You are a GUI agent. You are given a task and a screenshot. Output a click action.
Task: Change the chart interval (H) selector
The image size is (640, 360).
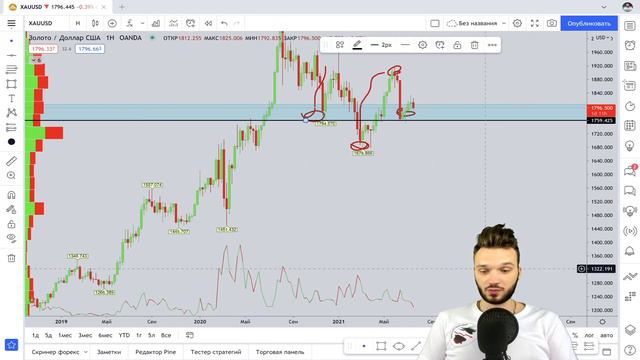(78, 23)
